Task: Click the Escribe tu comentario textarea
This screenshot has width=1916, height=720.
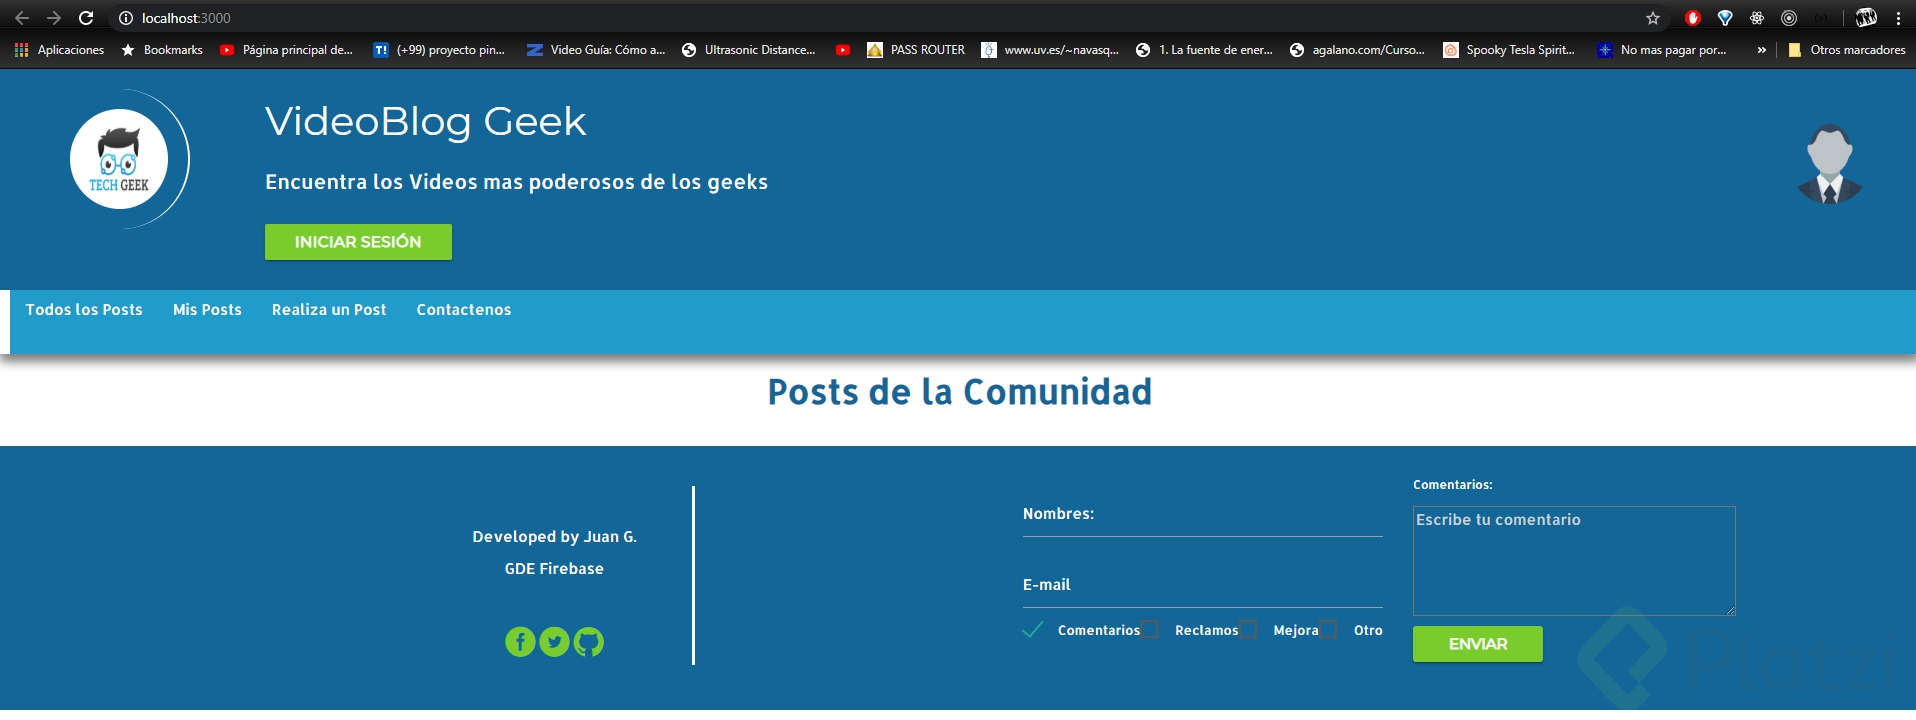Action: click(1574, 561)
